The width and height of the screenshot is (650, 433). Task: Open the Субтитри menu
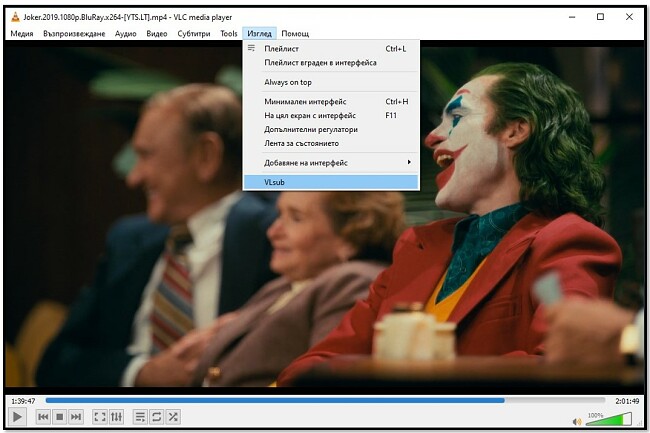point(194,34)
